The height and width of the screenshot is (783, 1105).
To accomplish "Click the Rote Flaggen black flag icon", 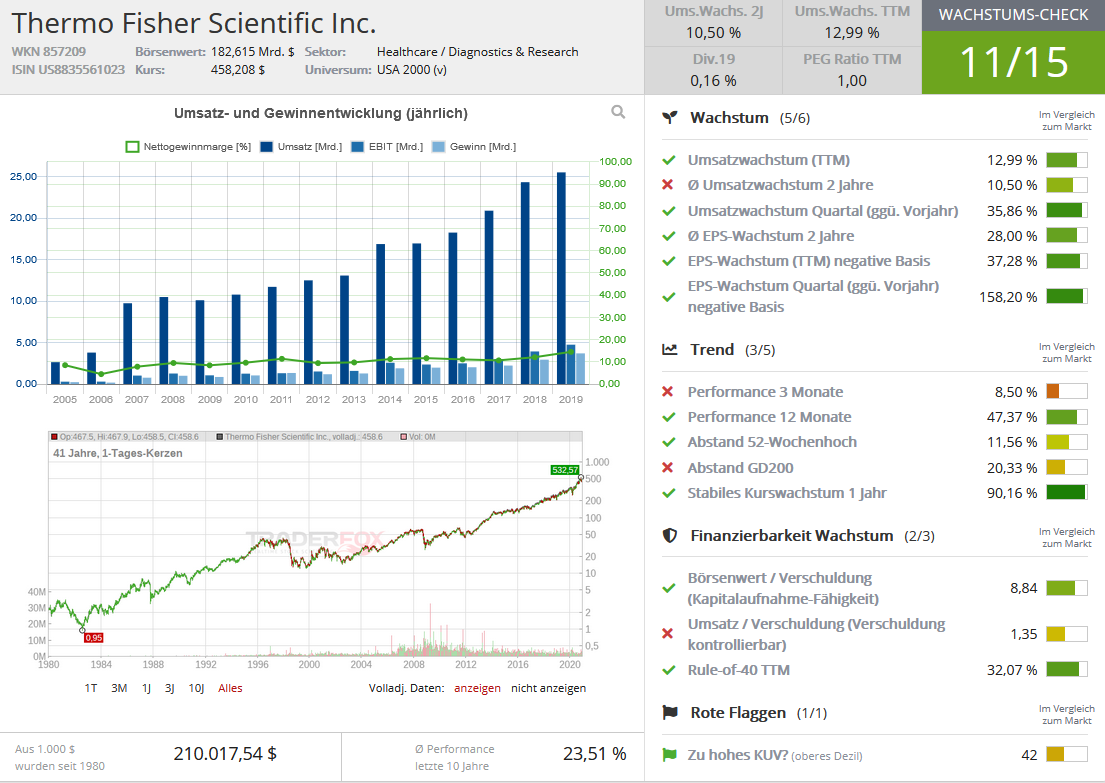I will (x=669, y=713).
